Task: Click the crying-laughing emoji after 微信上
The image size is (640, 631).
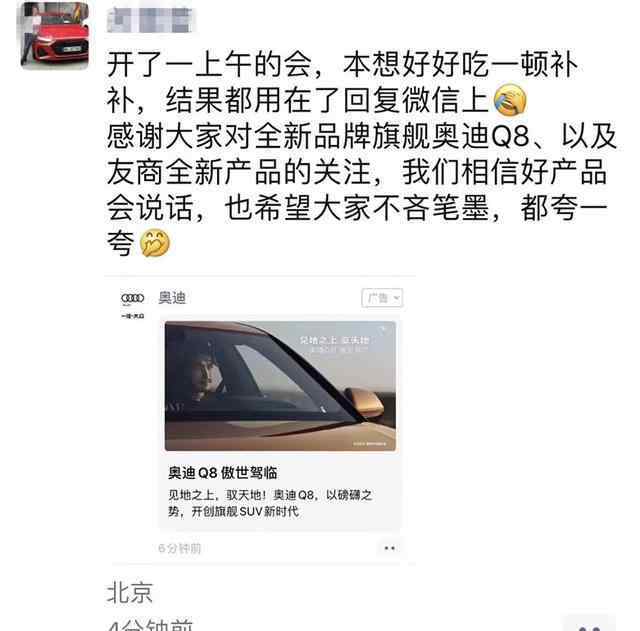Action: pos(510,99)
